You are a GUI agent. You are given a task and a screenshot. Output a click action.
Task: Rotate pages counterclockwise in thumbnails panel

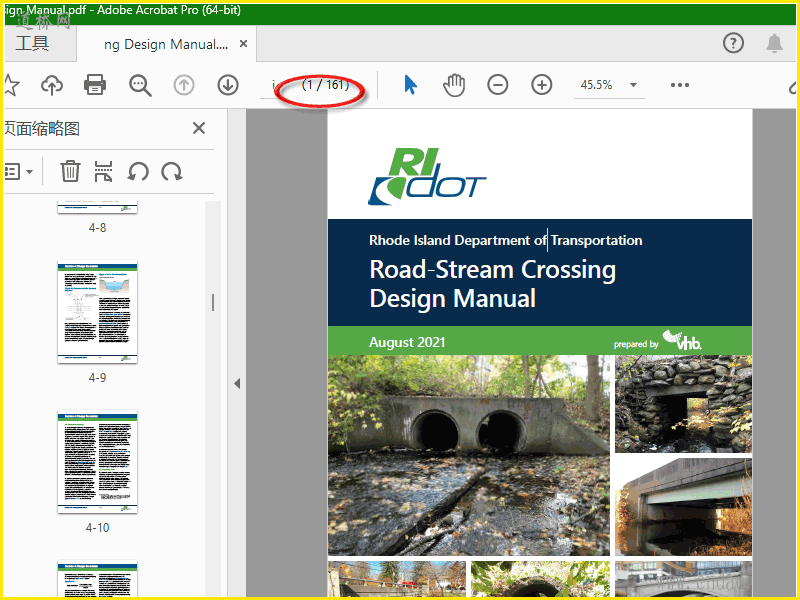coord(138,171)
